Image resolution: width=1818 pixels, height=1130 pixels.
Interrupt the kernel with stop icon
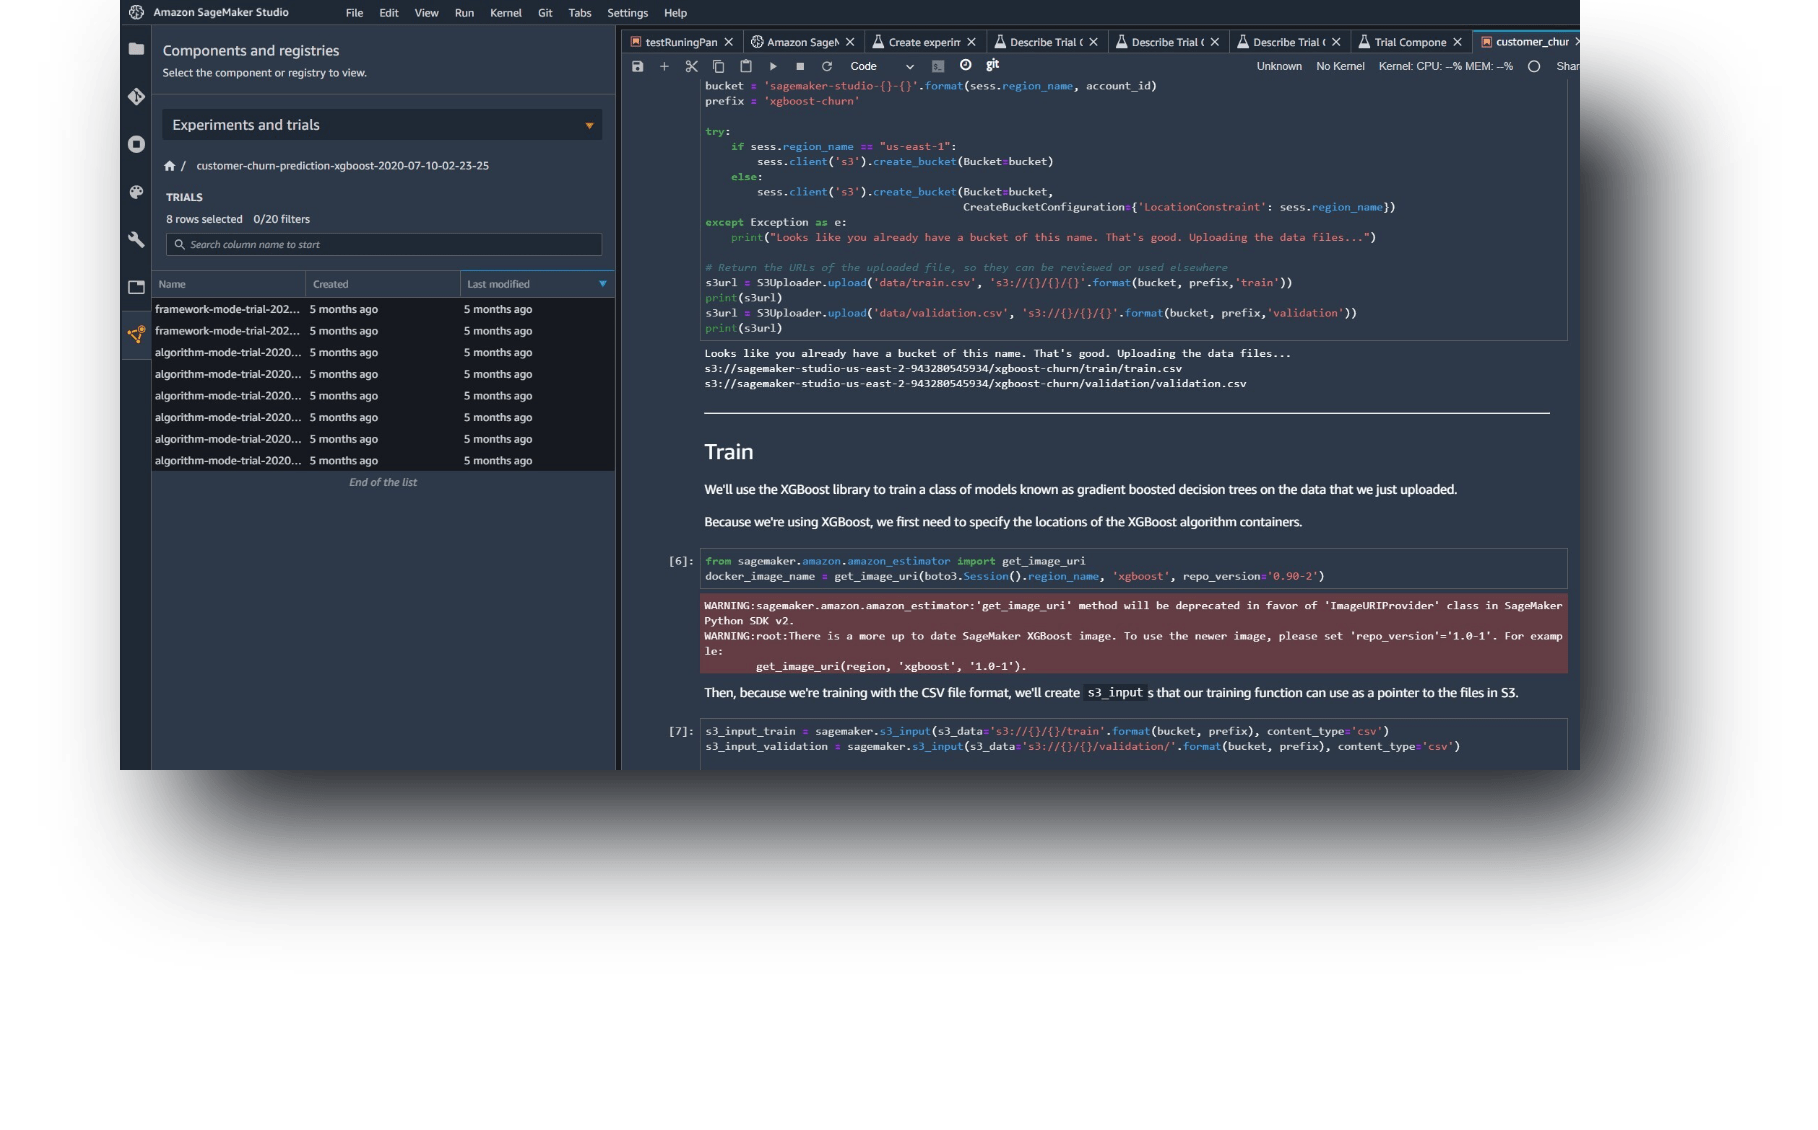pos(800,66)
